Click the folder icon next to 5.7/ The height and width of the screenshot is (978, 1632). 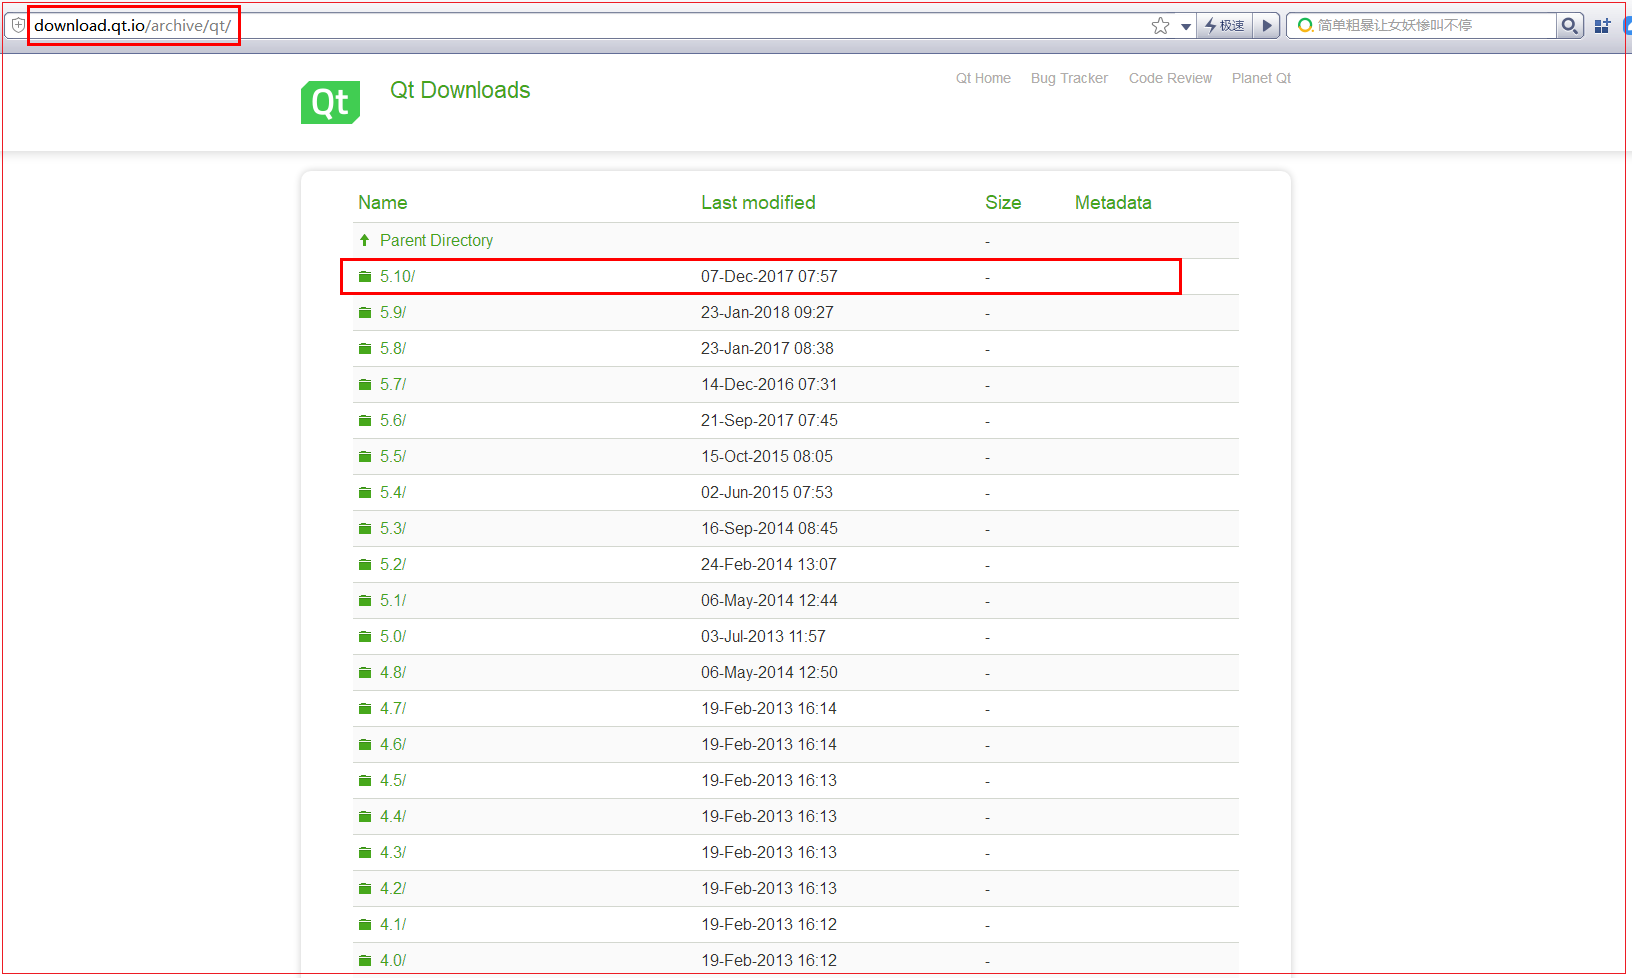(x=365, y=385)
